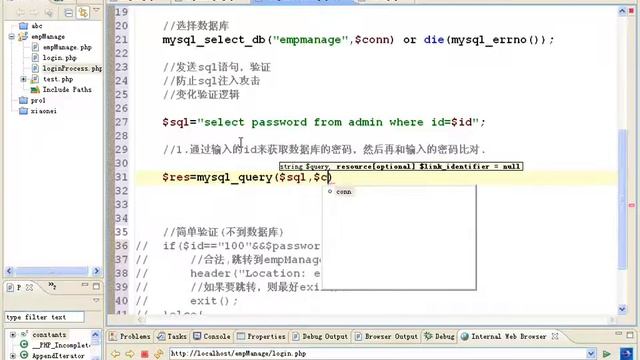Switch to the Browser Output tab
The image size is (640, 360).
point(386,336)
